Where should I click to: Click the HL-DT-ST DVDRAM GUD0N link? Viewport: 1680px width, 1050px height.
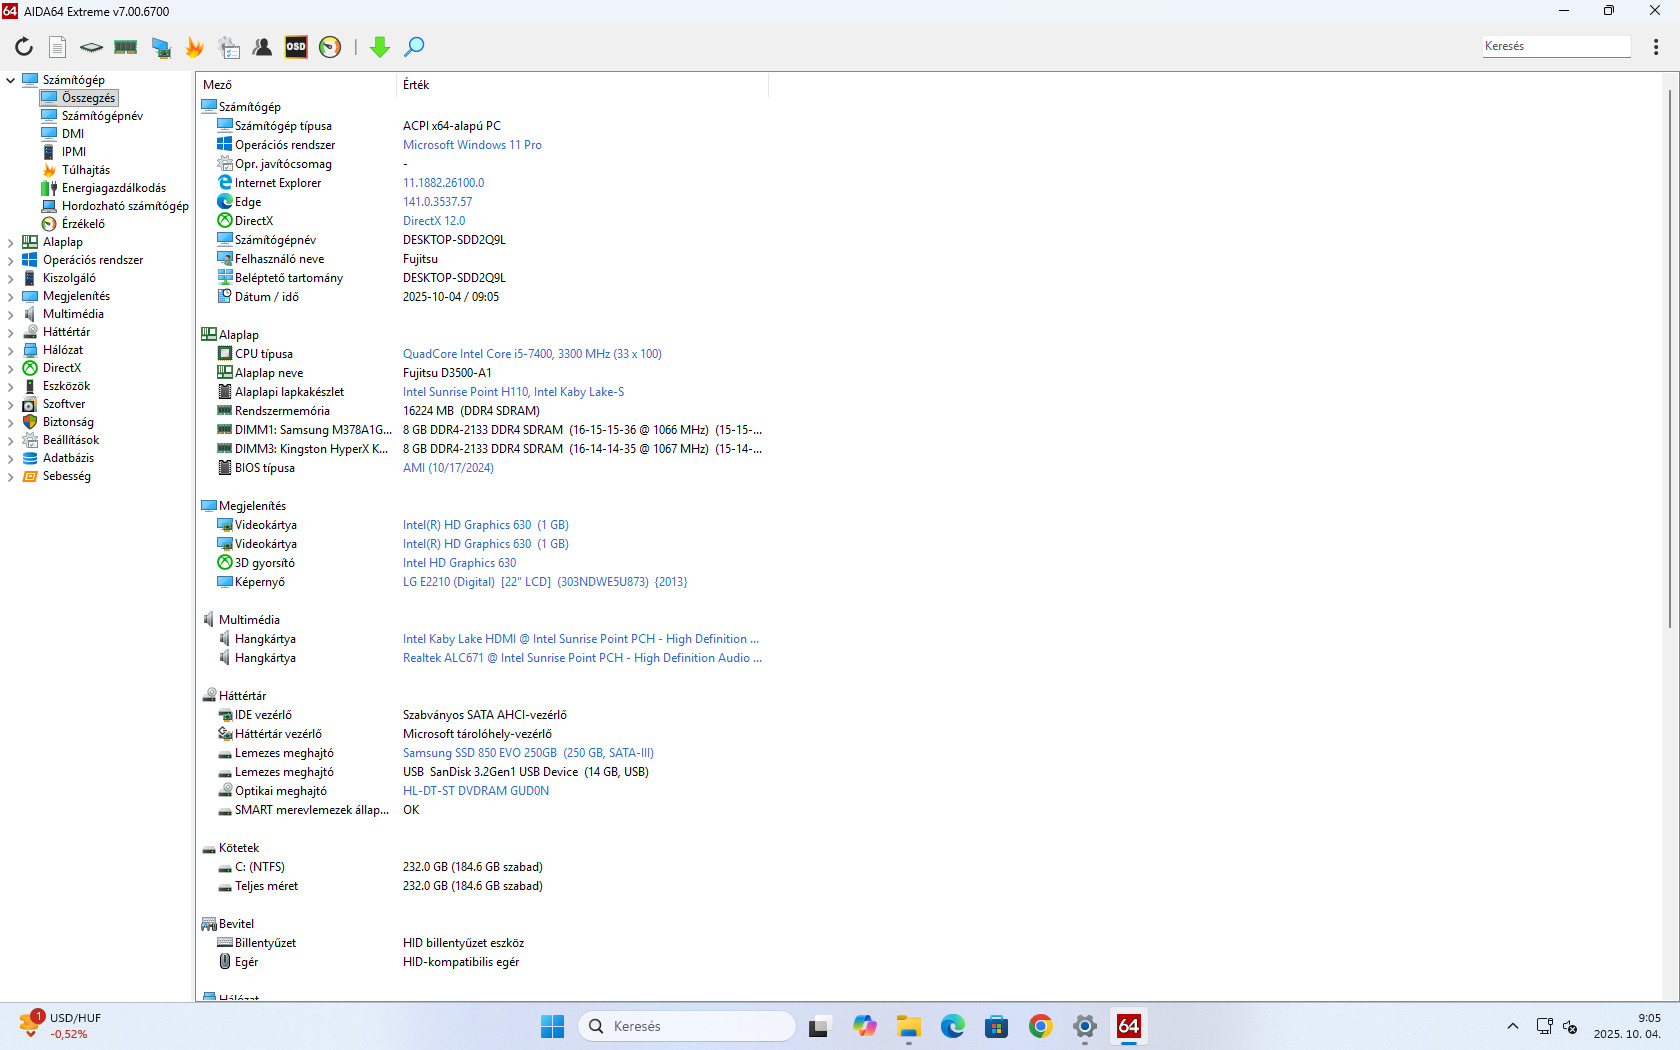pyautogui.click(x=476, y=791)
